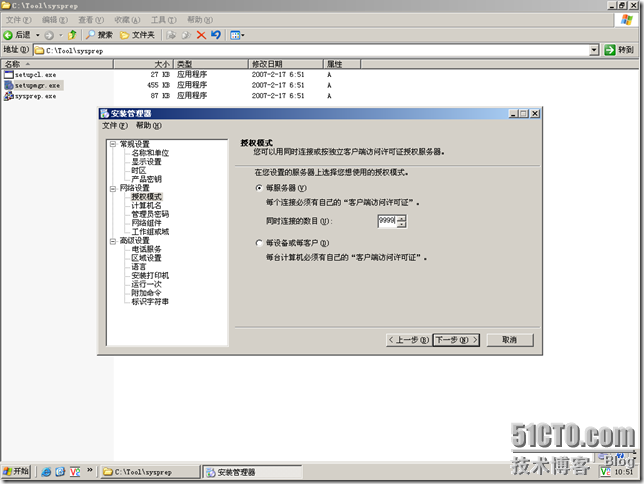
Task: Click the second quick launch icon
Action: 60,472
